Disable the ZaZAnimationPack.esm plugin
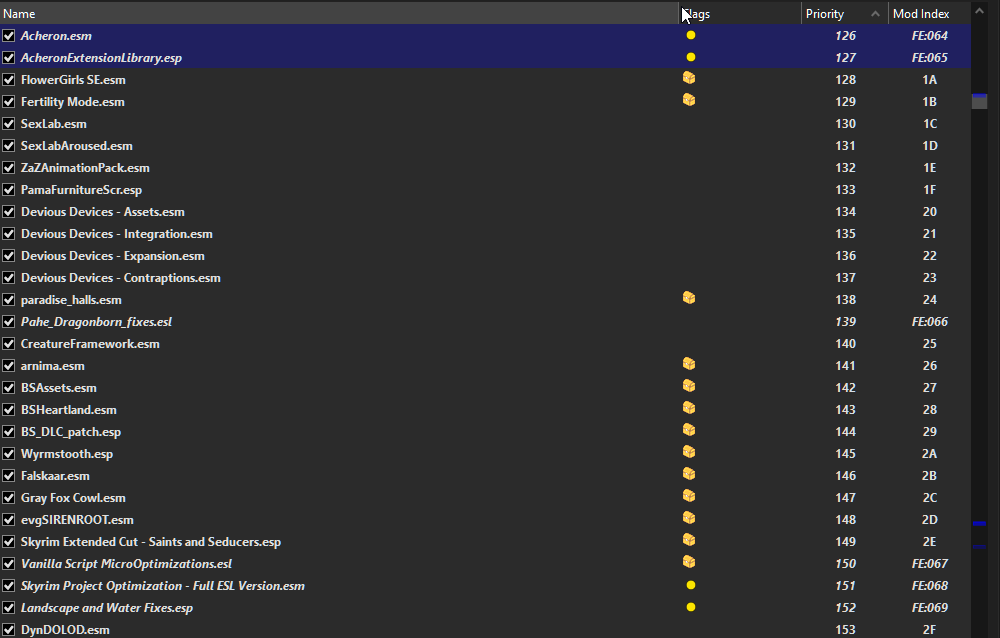Viewport: 1000px width, 638px height. (8, 168)
